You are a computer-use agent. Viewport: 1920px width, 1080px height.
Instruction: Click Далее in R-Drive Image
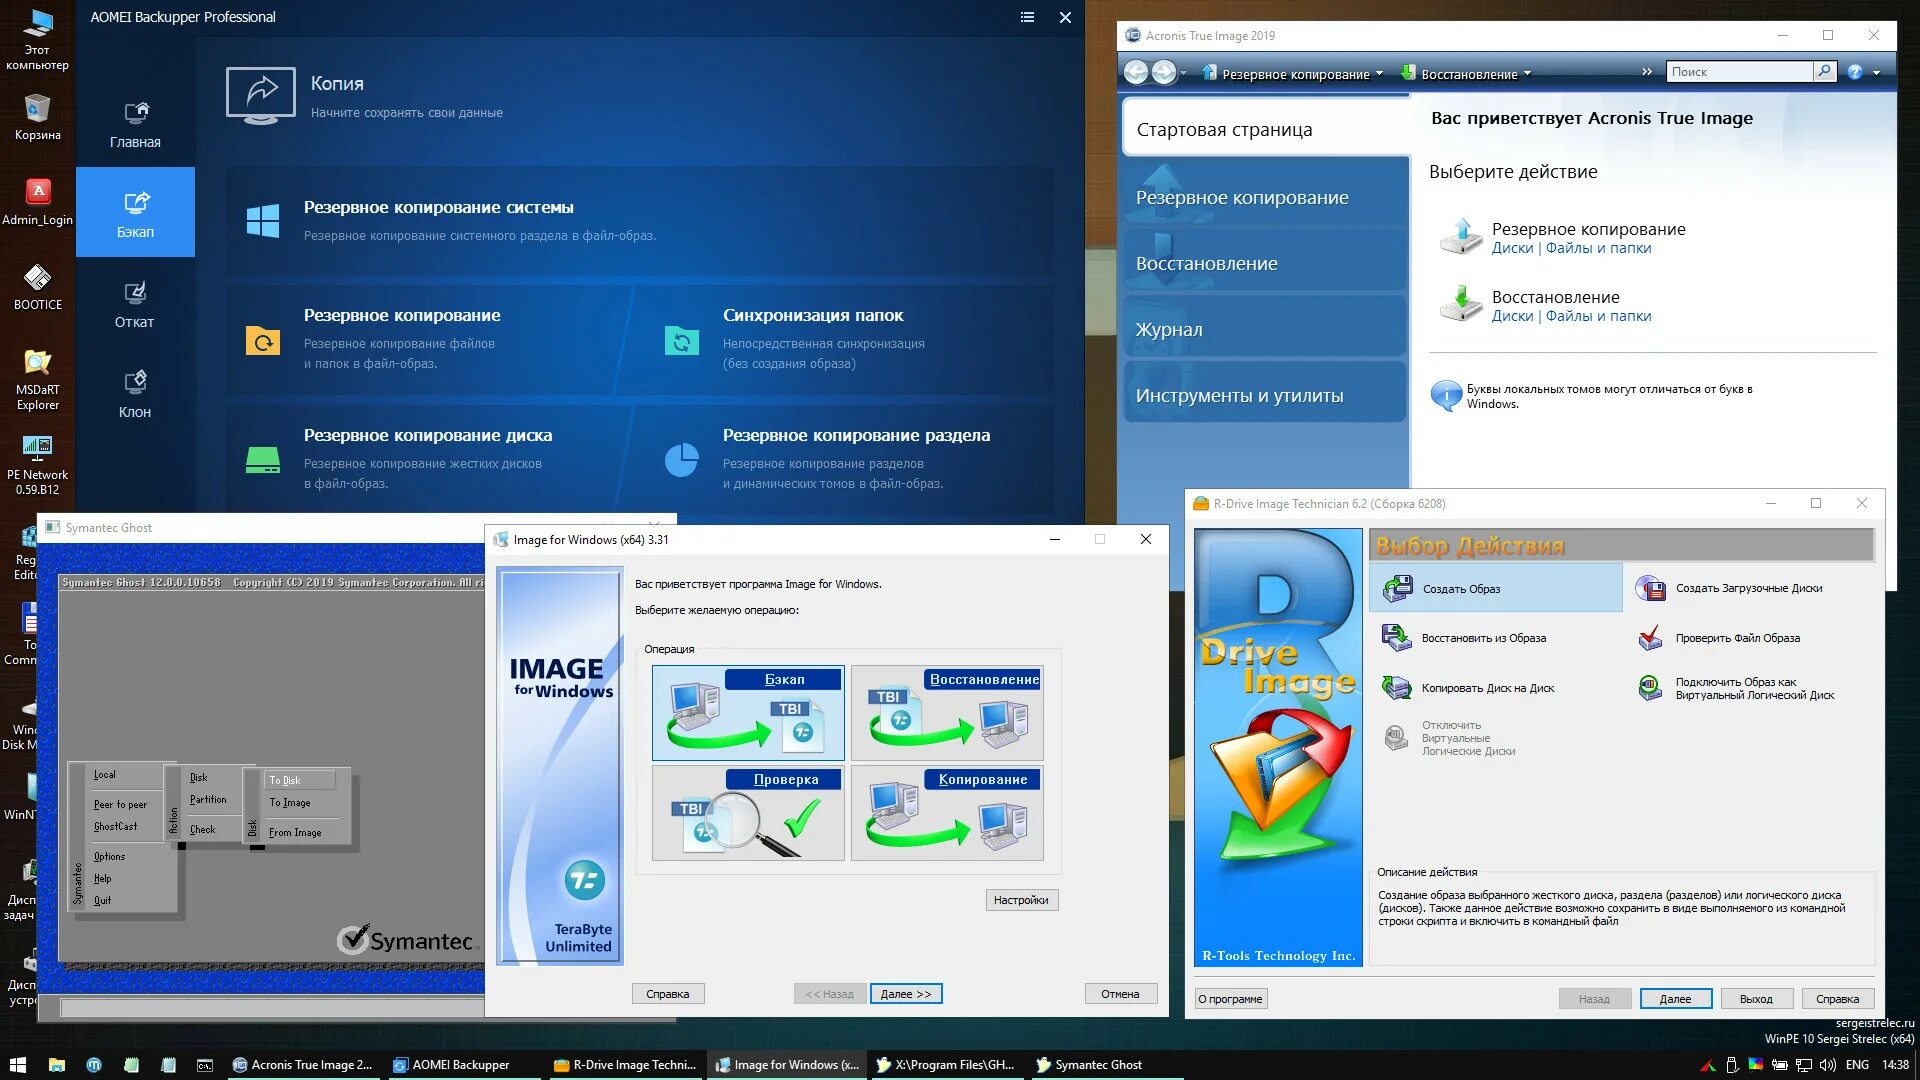pos(1675,999)
